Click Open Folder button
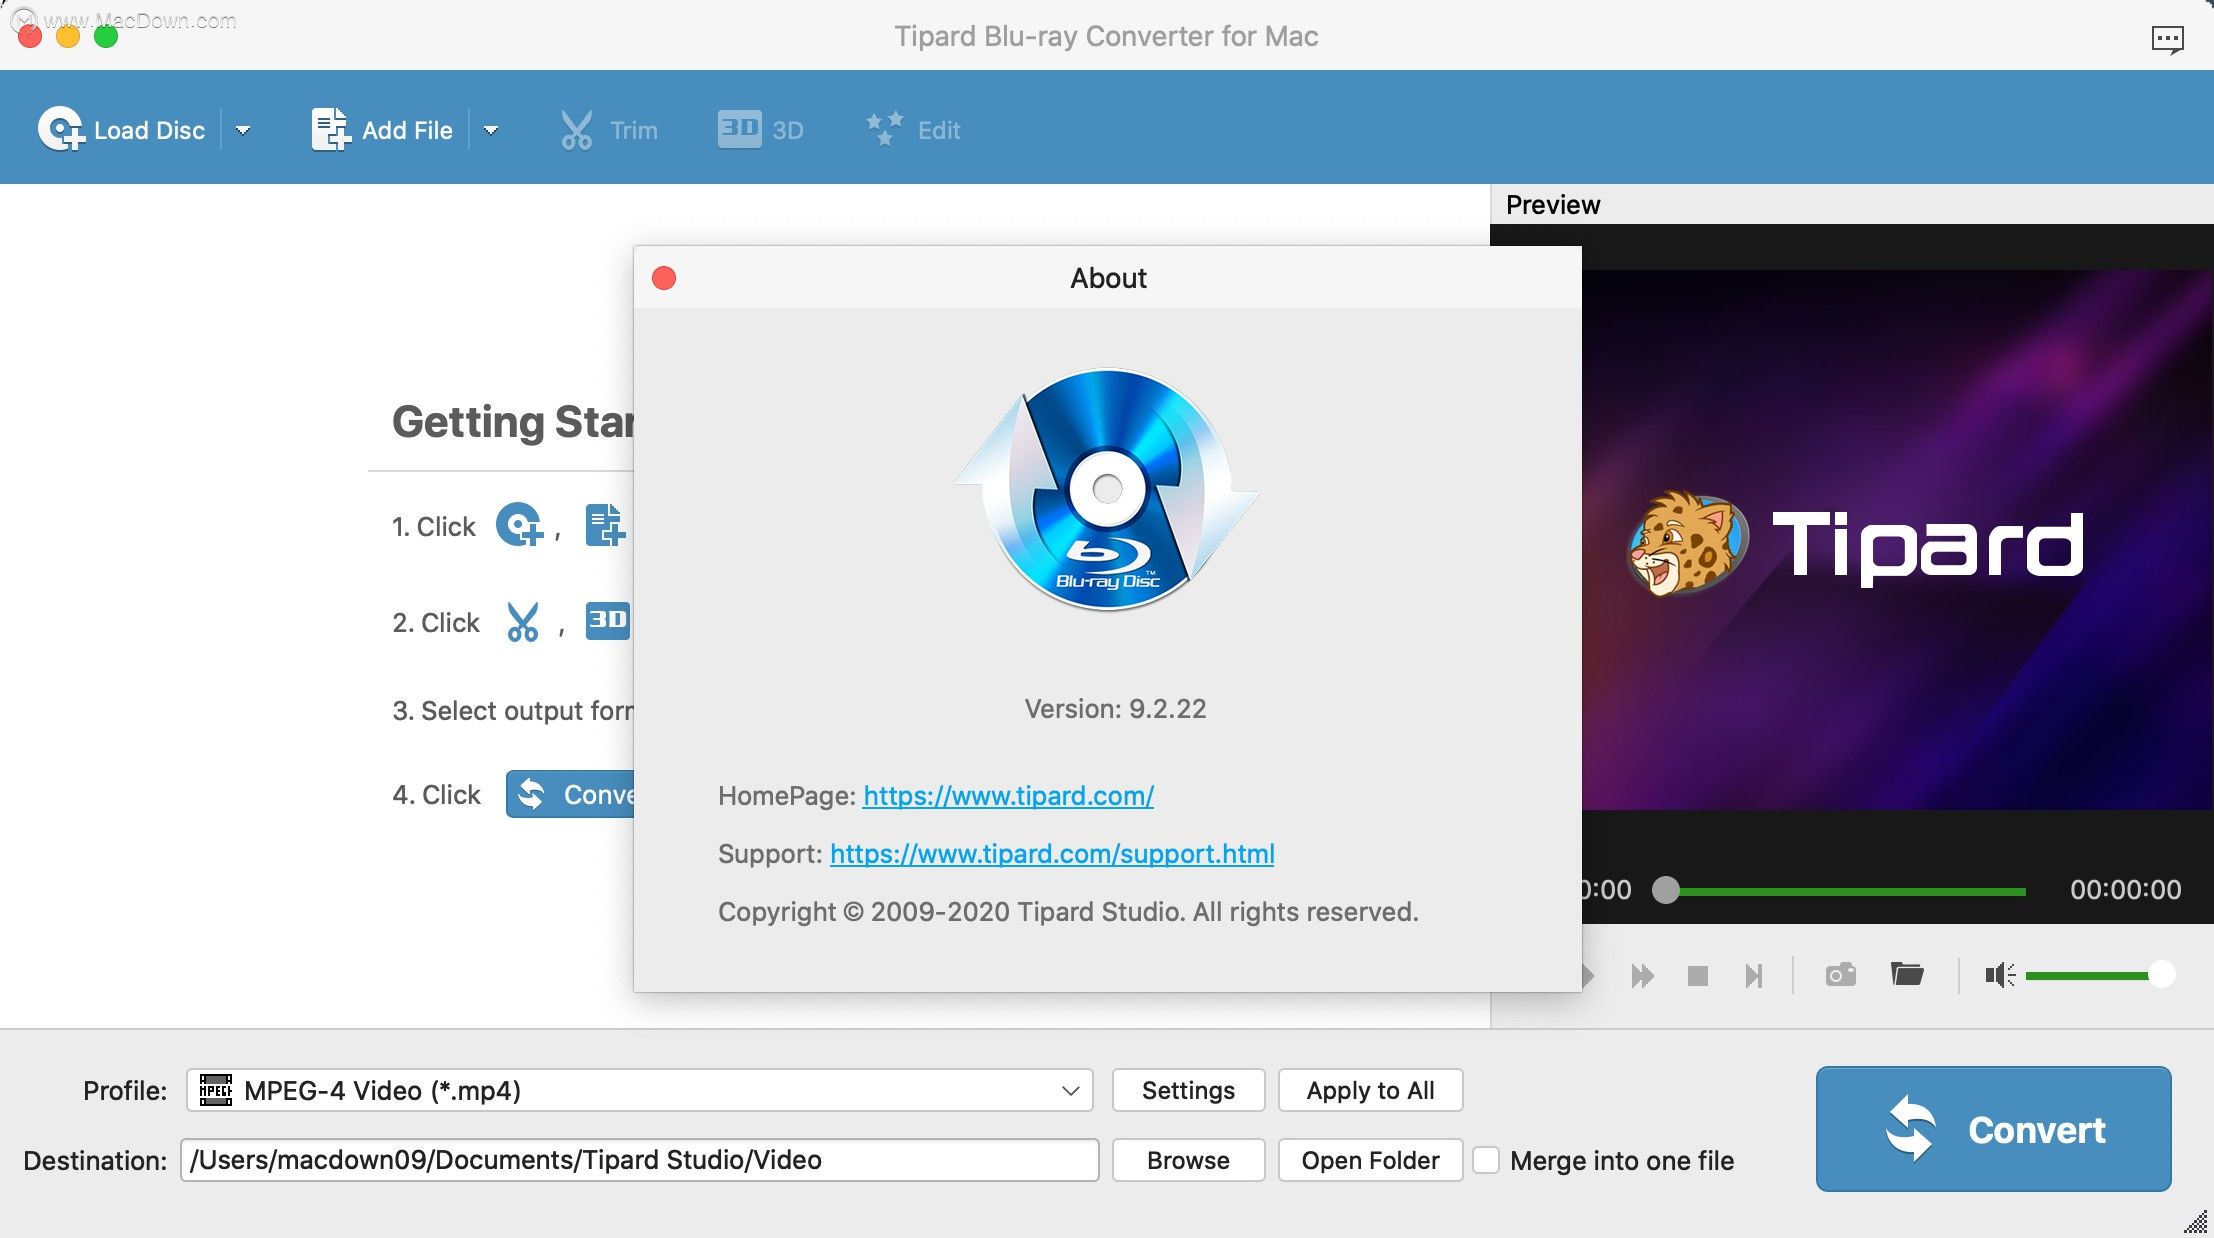 1370,1160
